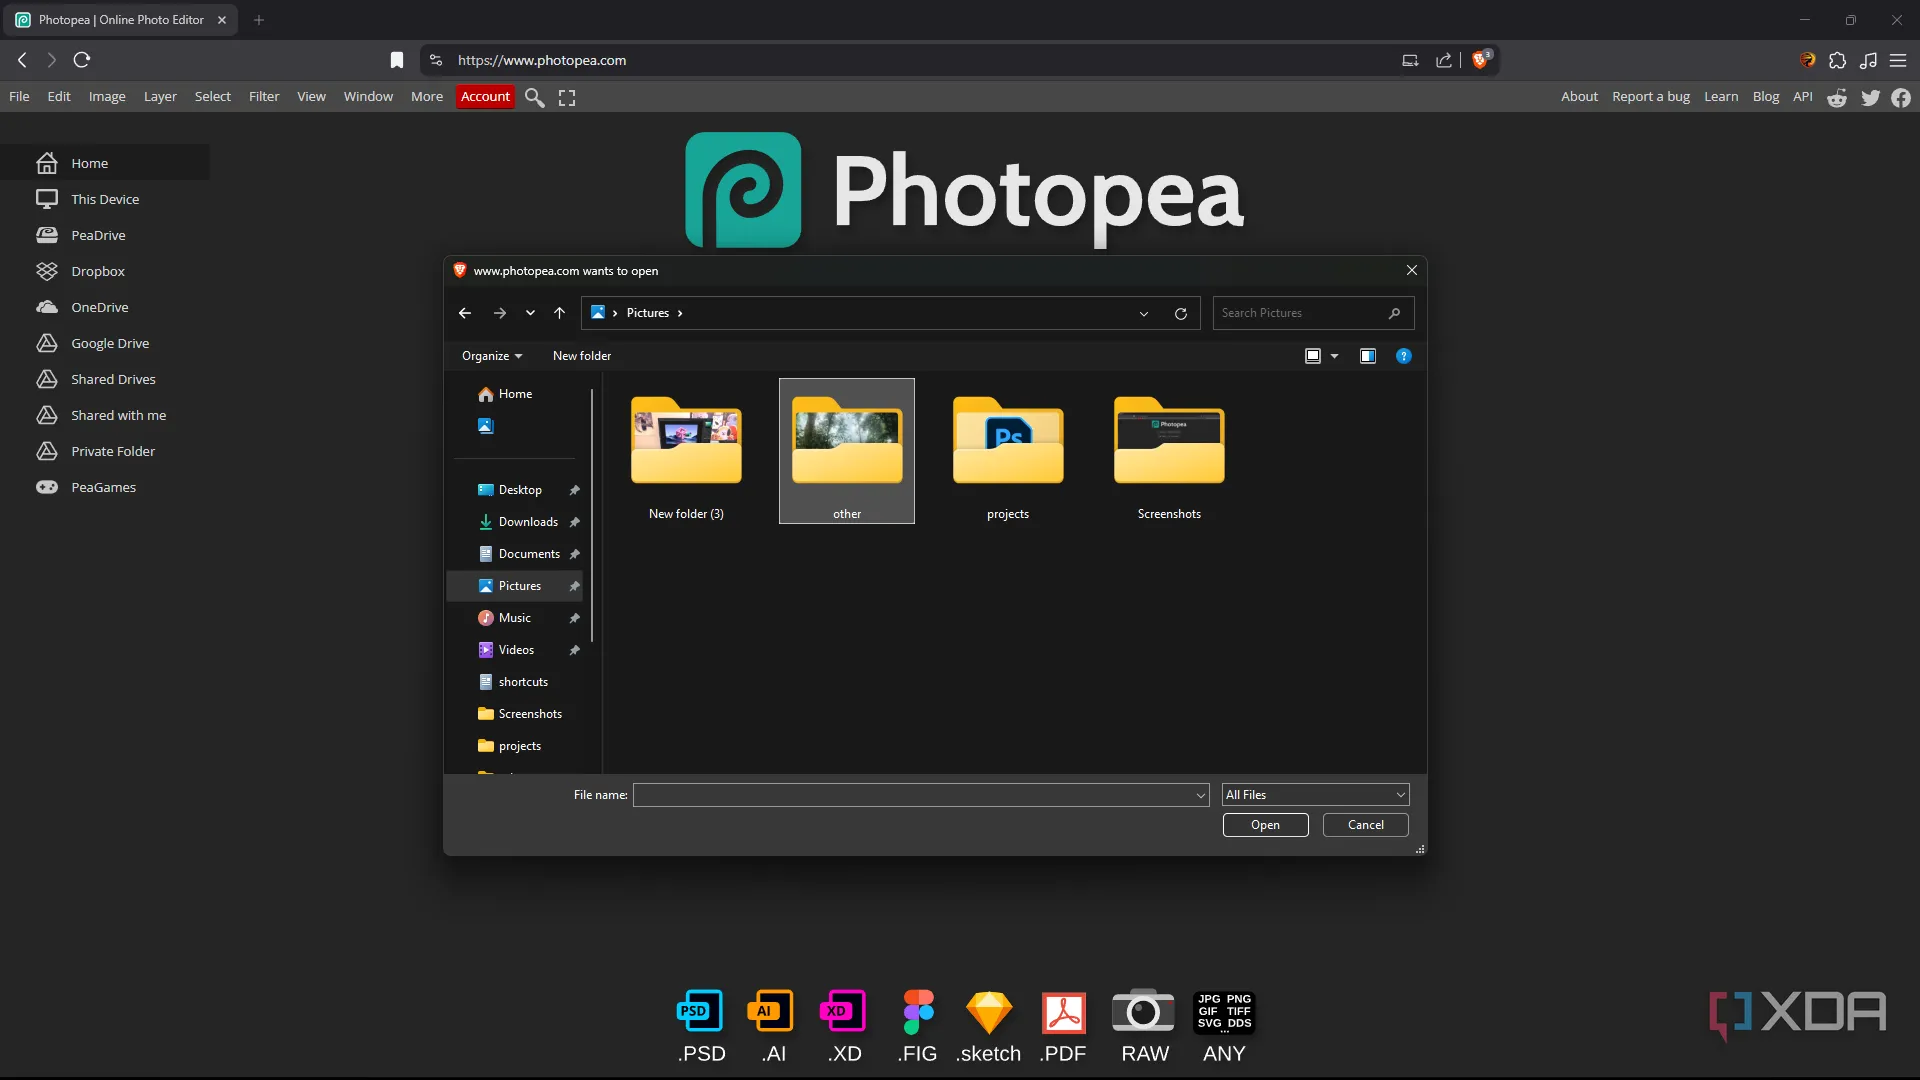Select the 'other' folder thumbnail
1920x1080 pixels.
847,451
